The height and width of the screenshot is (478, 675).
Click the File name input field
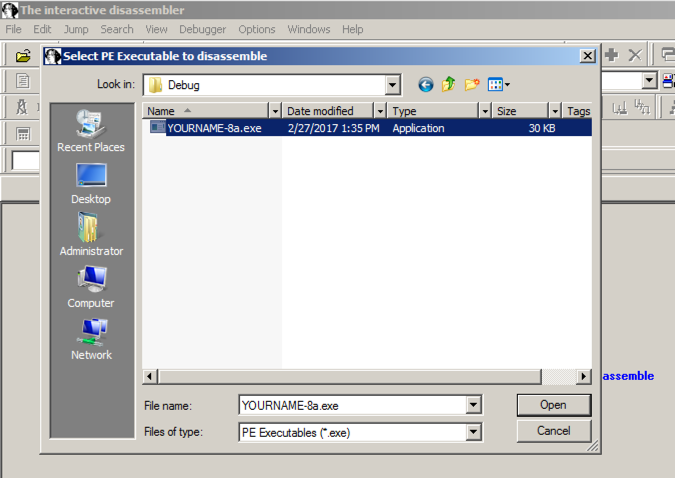[x=352, y=405]
